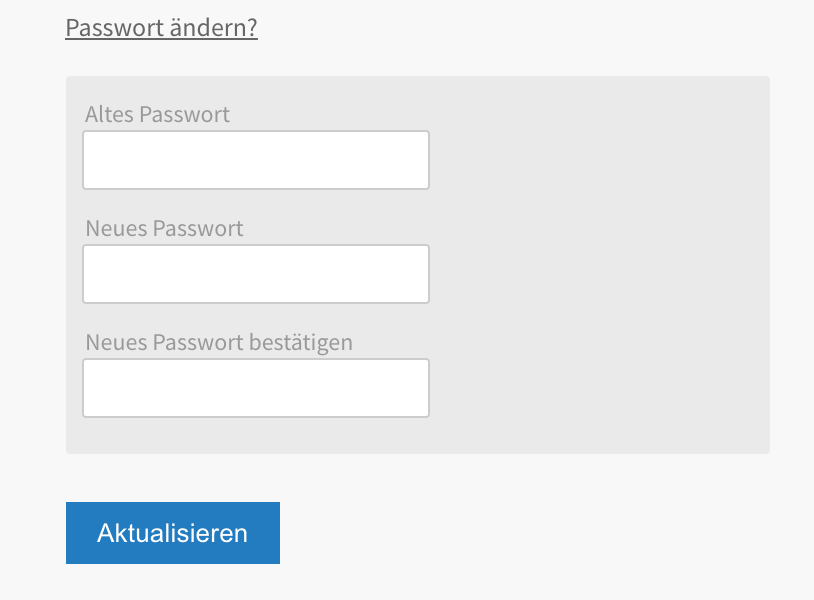Click the 'Neues Passwort bestätigen' label
814x600 pixels.
click(219, 343)
